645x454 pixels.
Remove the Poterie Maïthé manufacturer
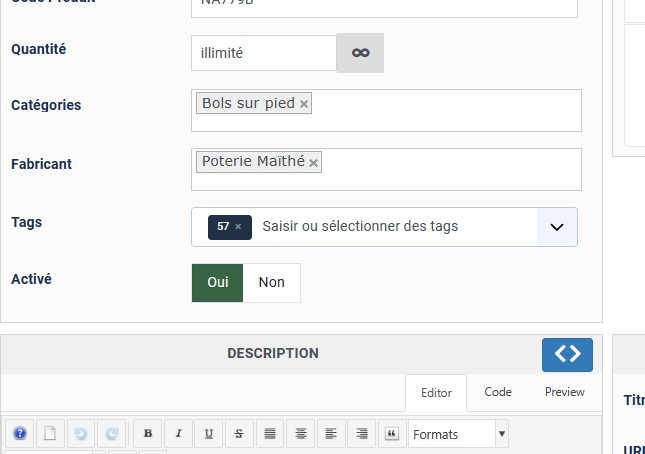[314, 162]
